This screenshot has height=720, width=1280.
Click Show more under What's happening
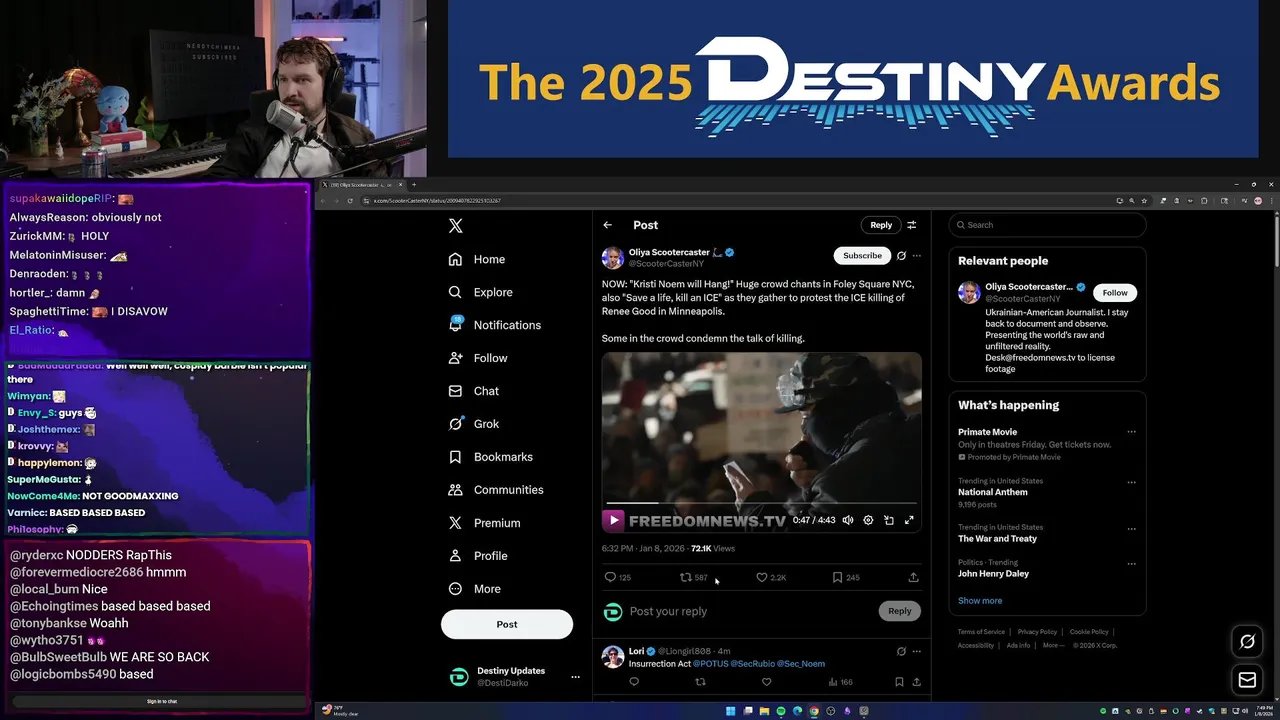980,601
